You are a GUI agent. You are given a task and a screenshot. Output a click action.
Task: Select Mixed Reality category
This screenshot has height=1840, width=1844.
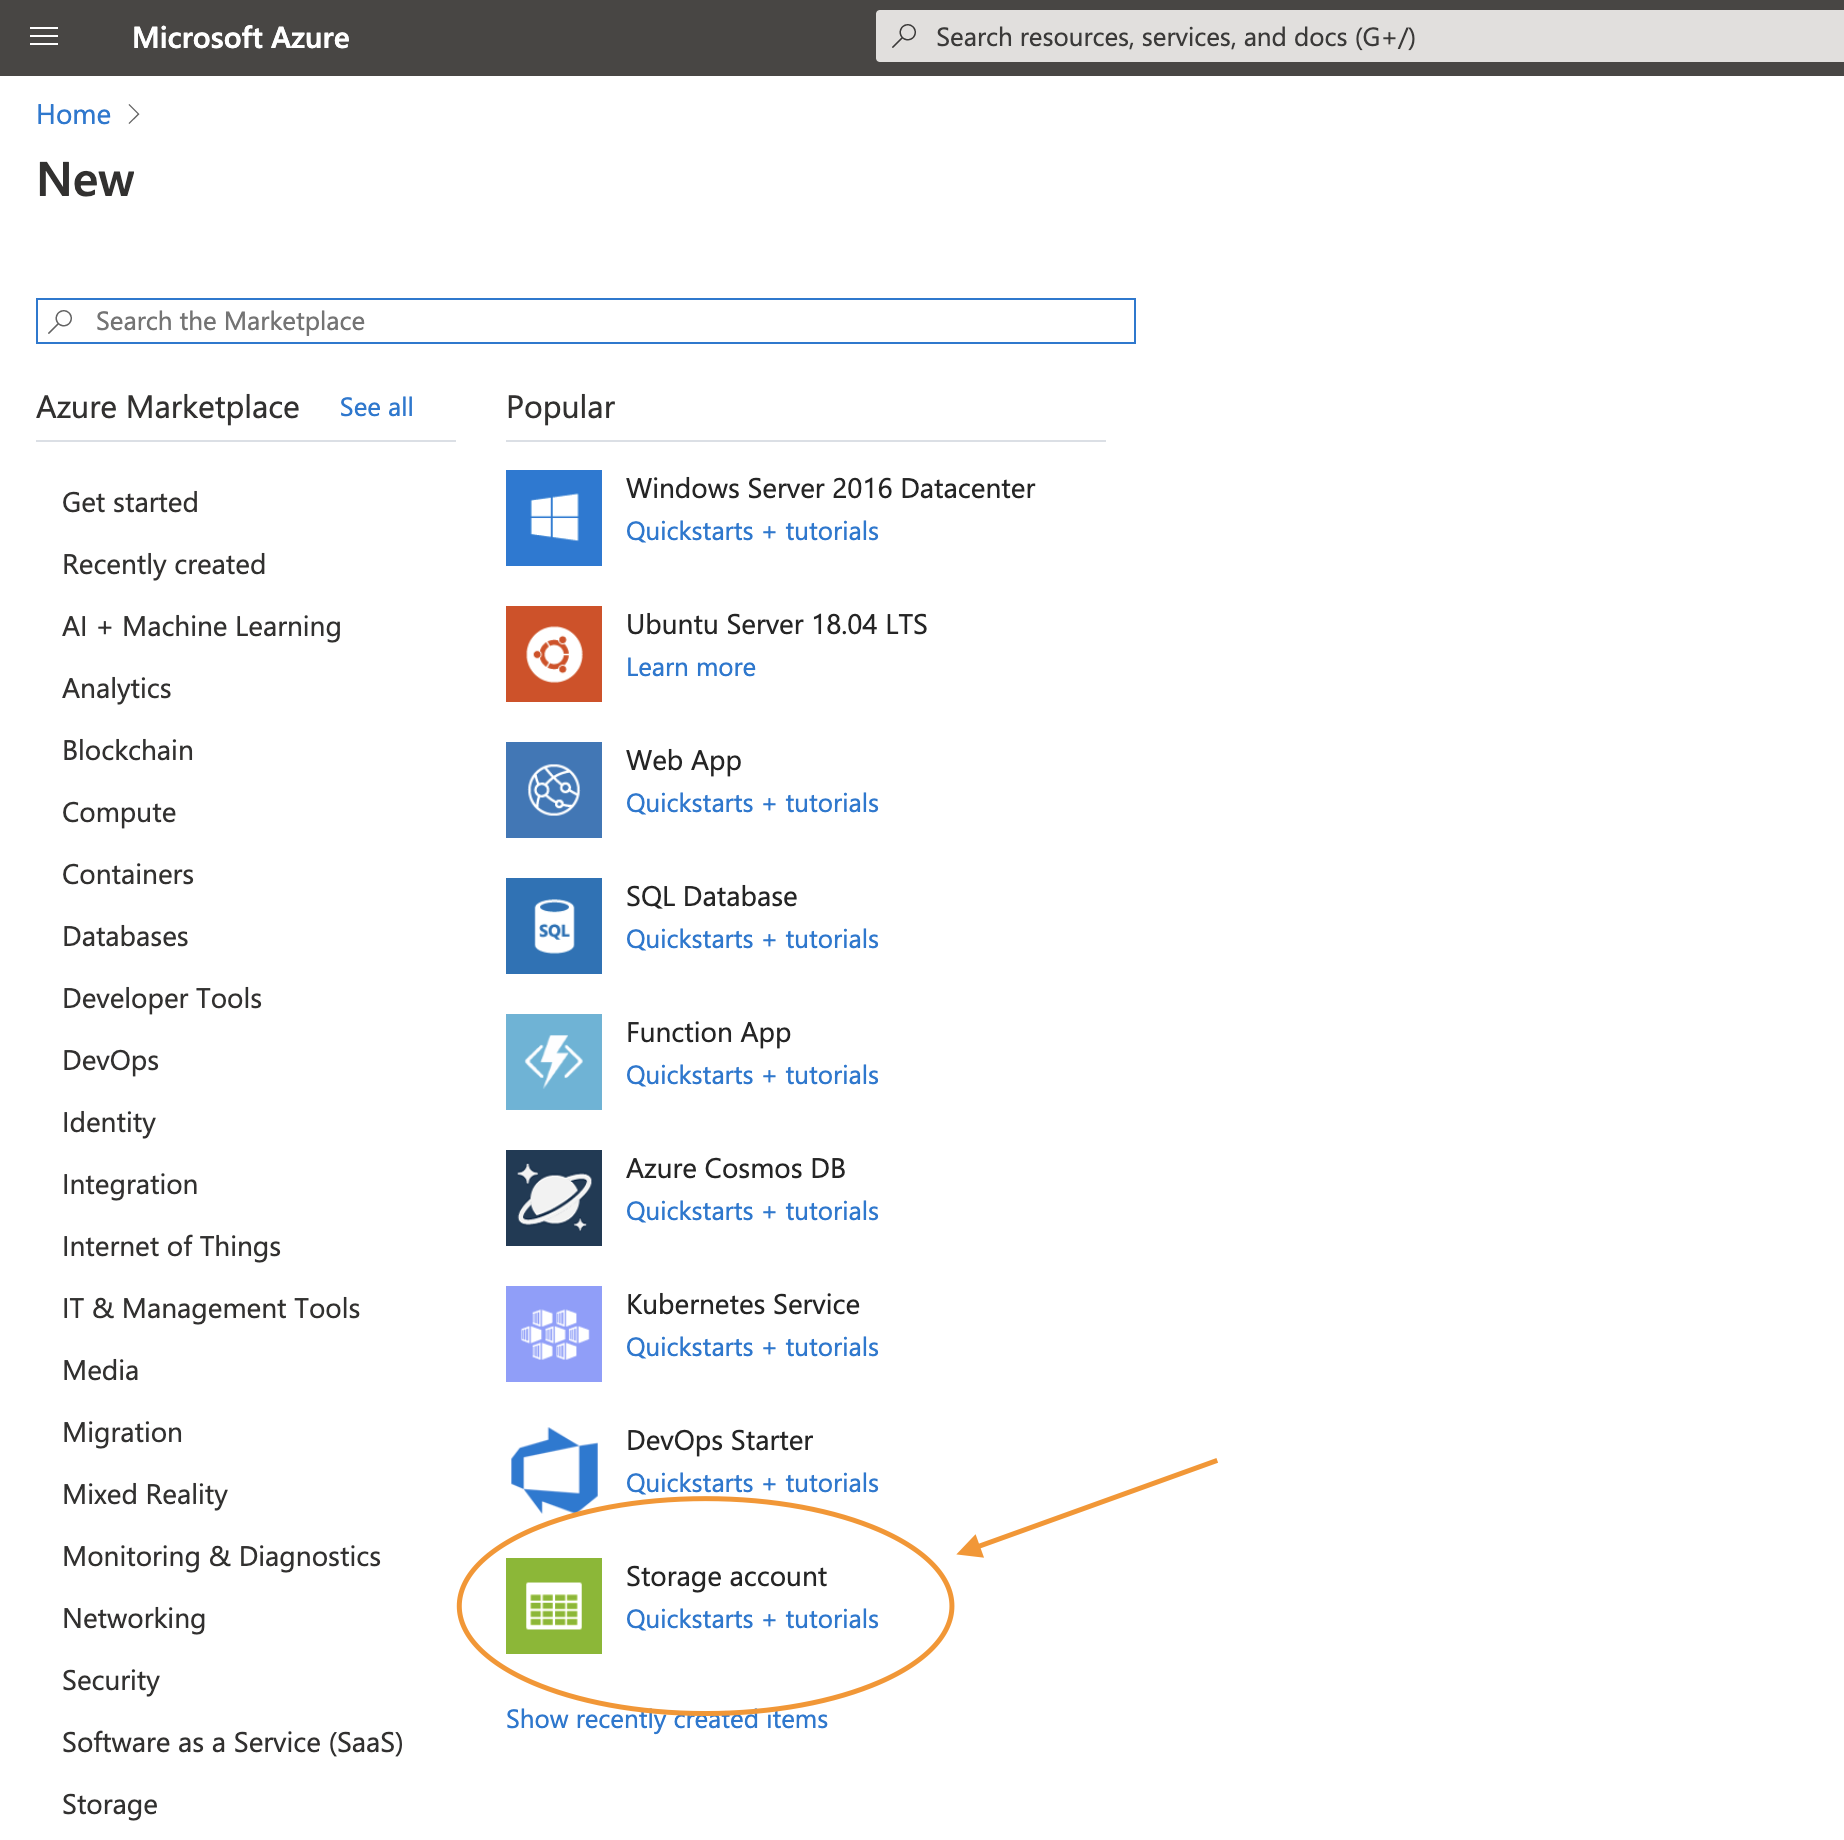(145, 1494)
